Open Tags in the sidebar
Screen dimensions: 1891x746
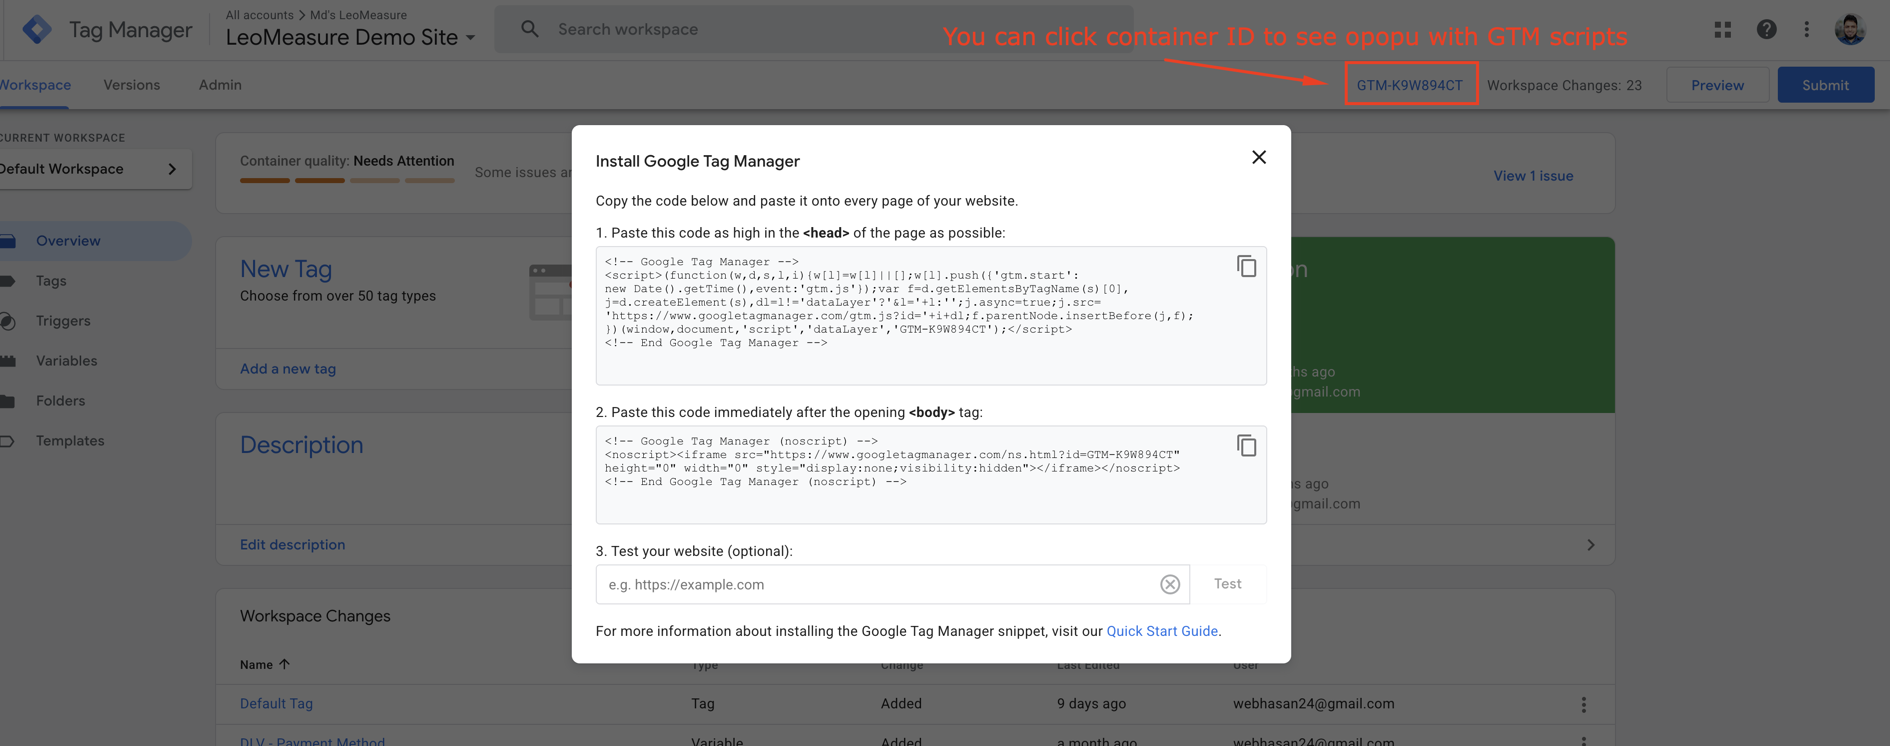(x=51, y=281)
